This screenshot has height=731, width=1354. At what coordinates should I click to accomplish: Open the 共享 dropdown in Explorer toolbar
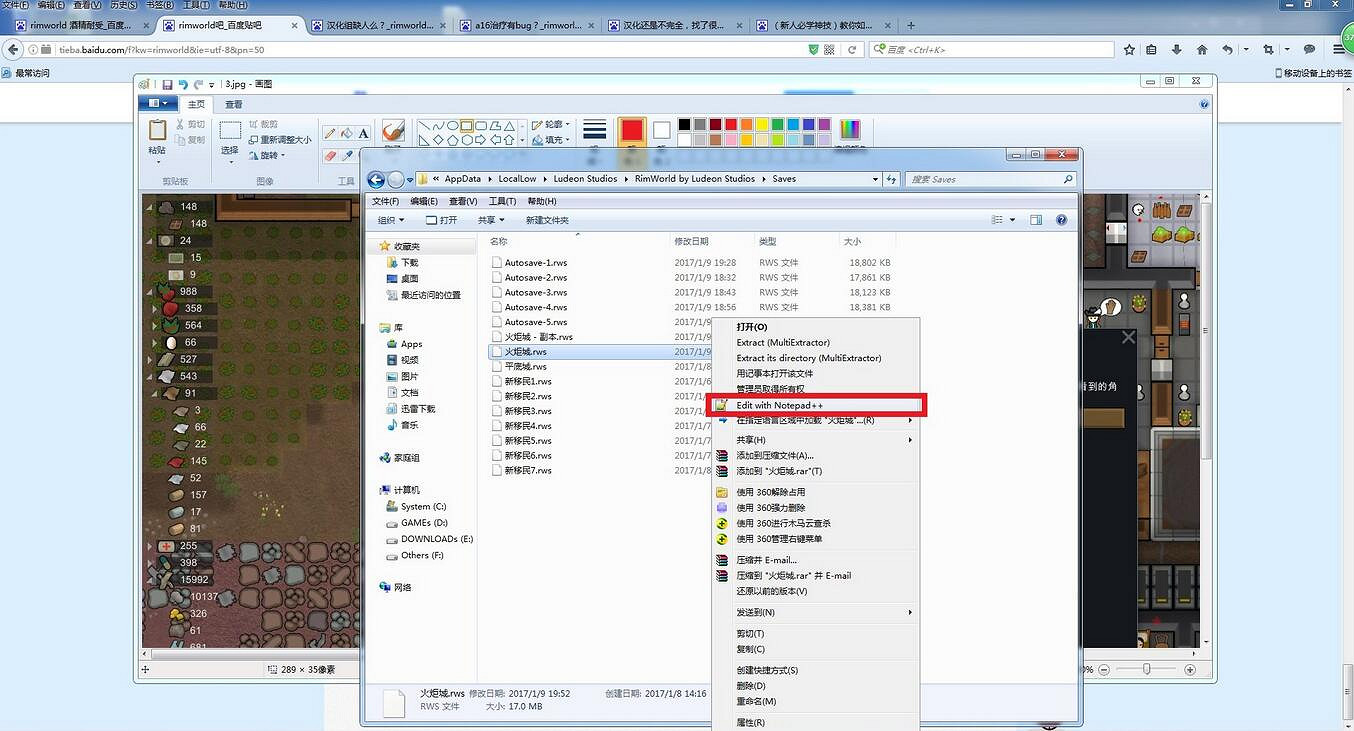click(490, 220)
